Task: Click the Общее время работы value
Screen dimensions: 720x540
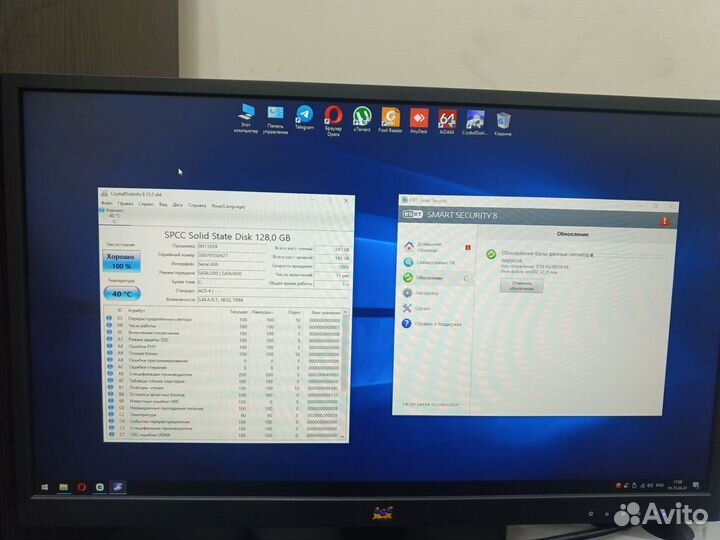Action: pyautogui.click(x=333, y=284)
